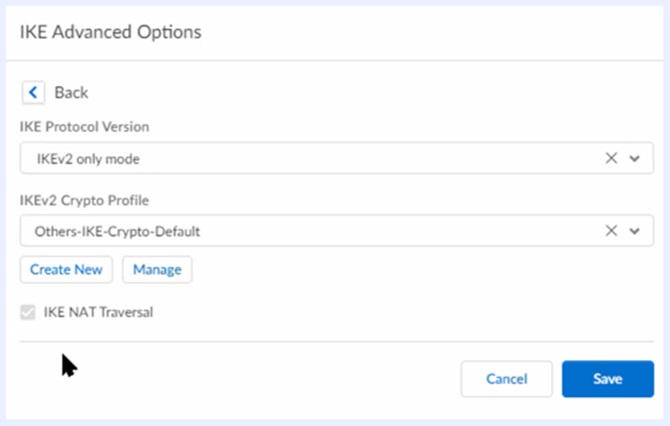Toggle the IKE NAT Traversal checkbox
Screen dimensions: 670x426
click(x=28, y=312)
